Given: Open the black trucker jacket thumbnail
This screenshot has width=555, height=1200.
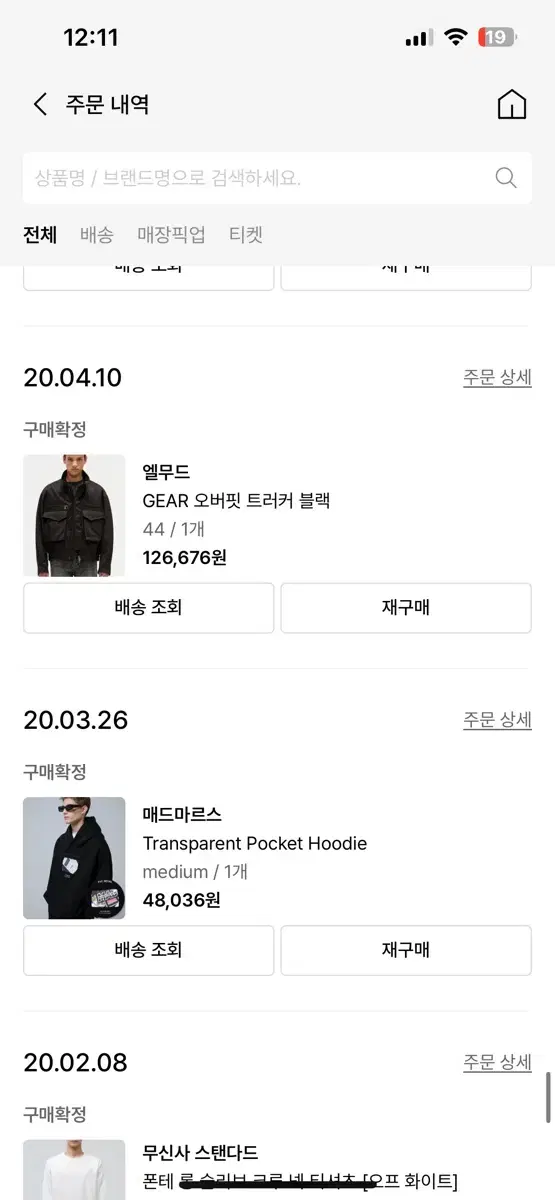Looking at the screenshot, I should [x=74, y=516].
